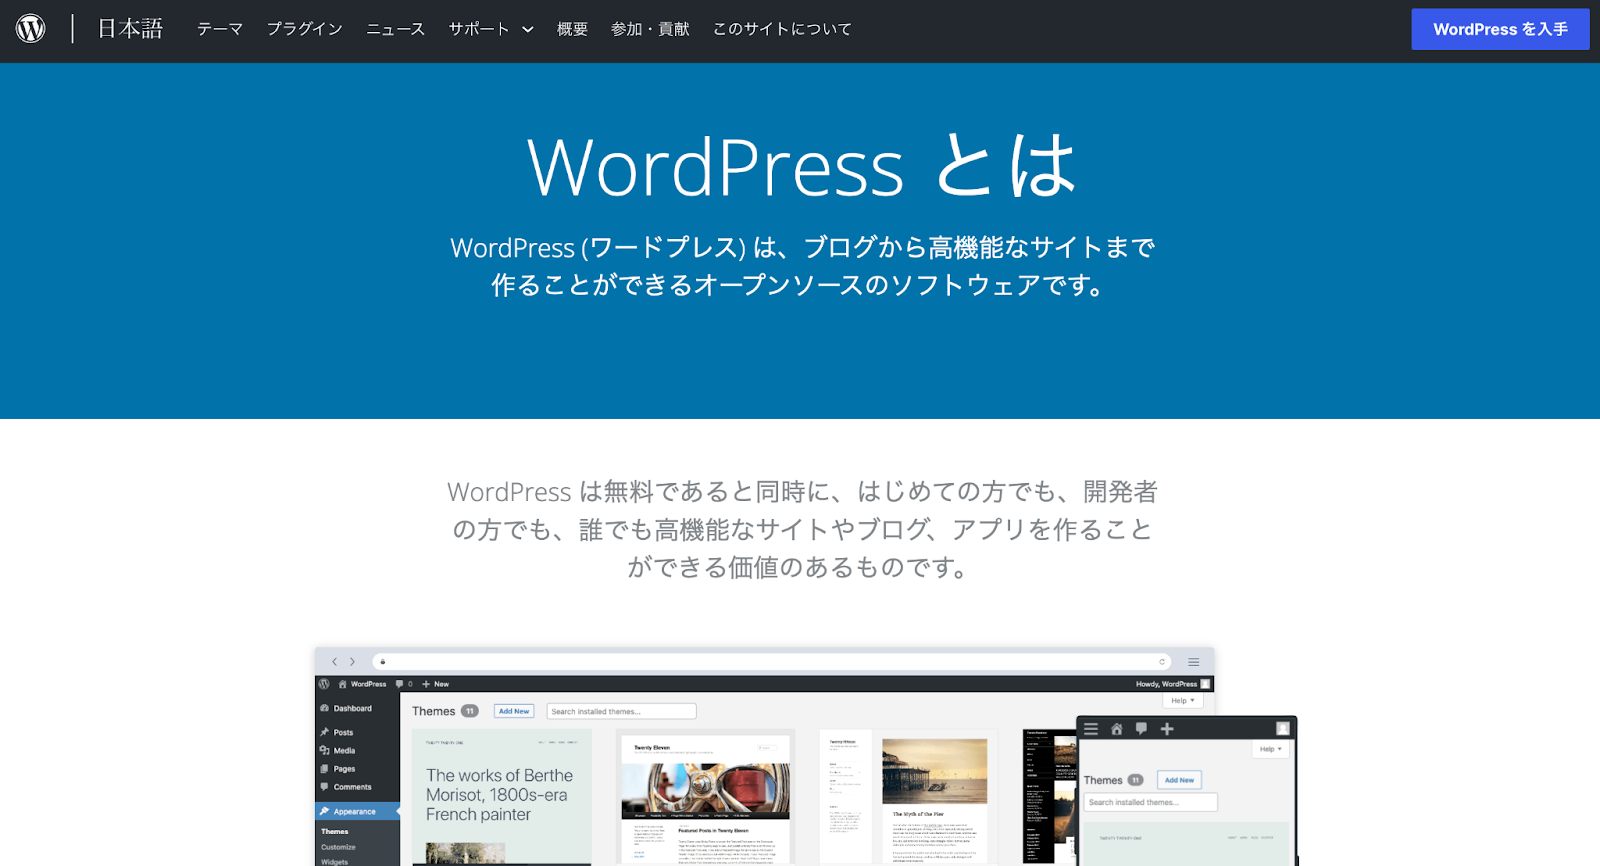
Task: Open the 概要 menu item
Action: (x=572, y=29)
